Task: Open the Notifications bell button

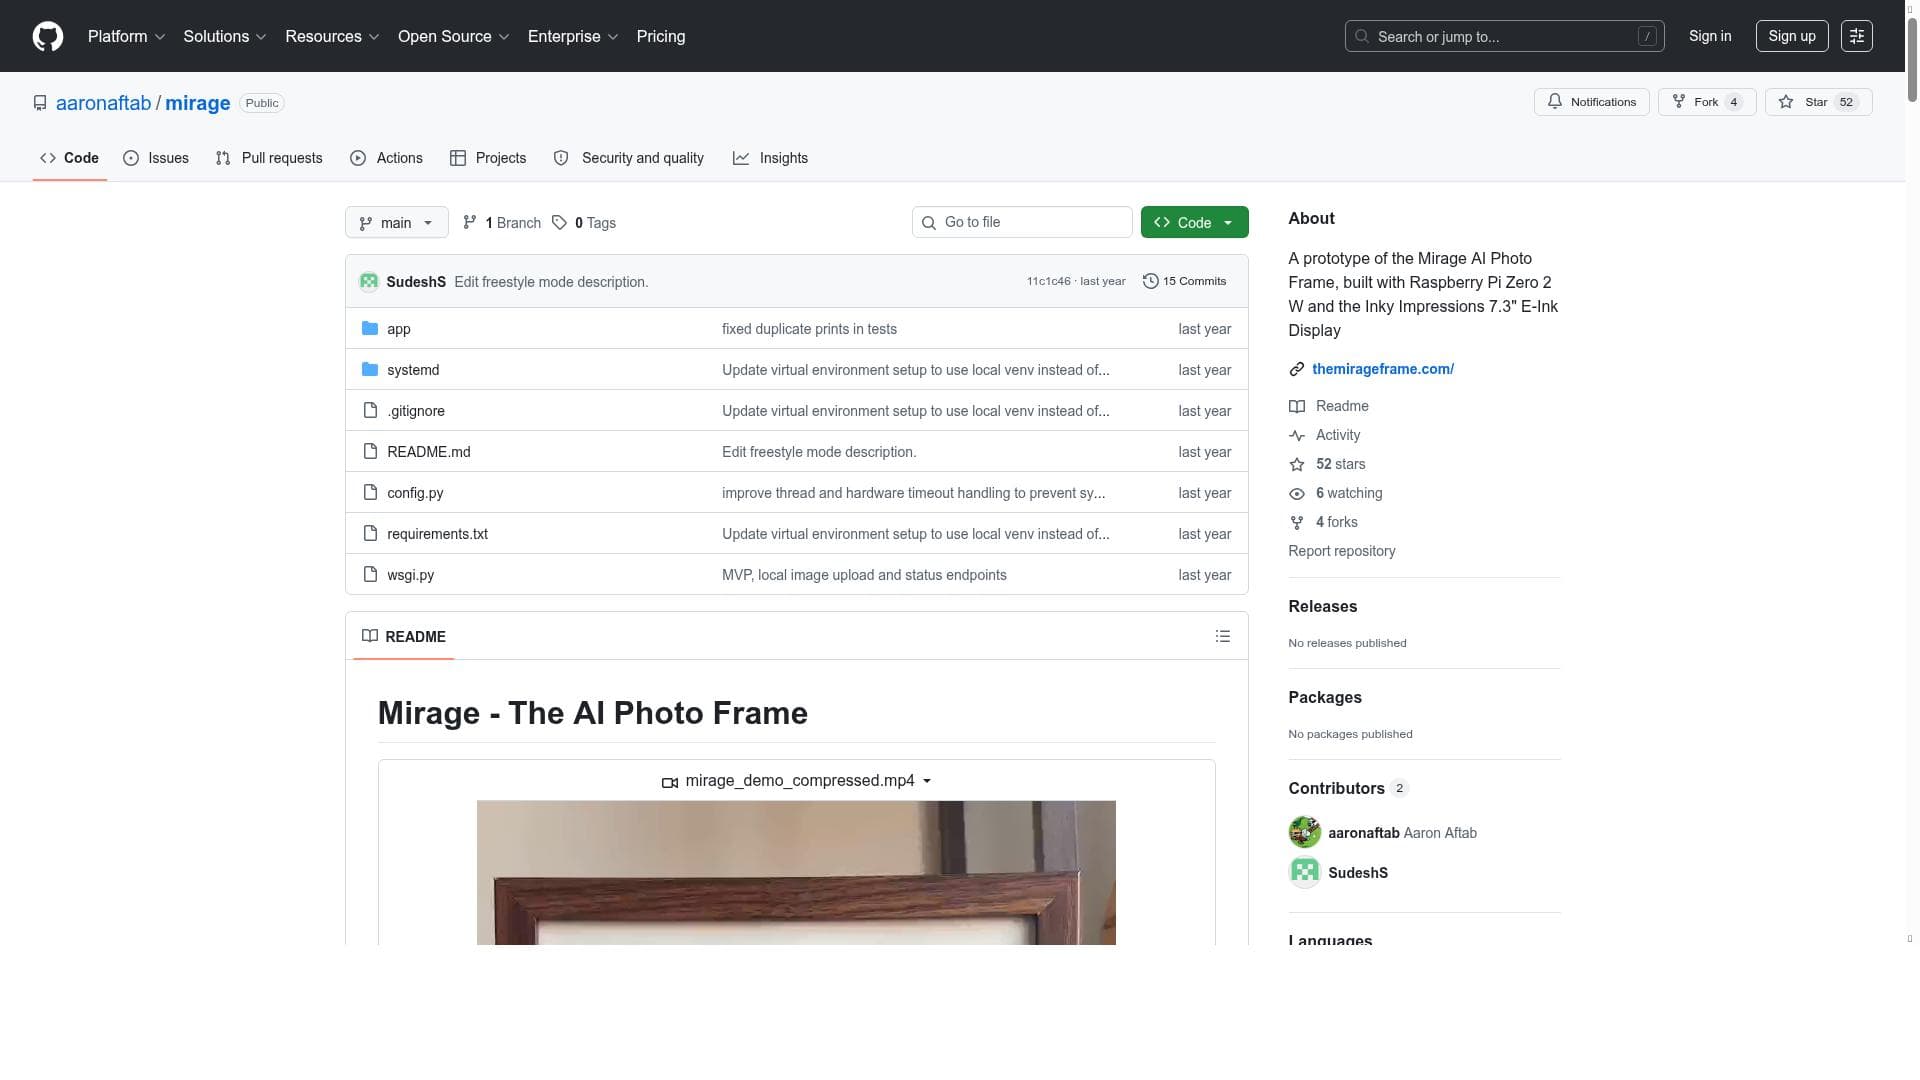Action: click(1591, 102)
